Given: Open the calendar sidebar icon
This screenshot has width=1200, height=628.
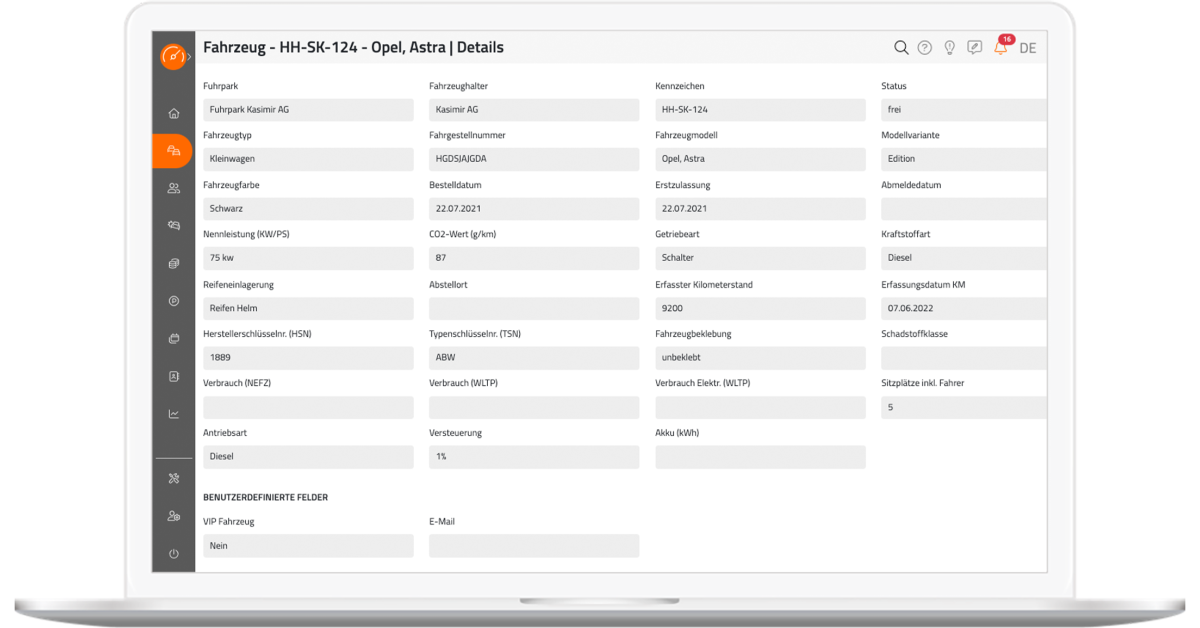Looking at the screenshot, I should coord(174,339).
